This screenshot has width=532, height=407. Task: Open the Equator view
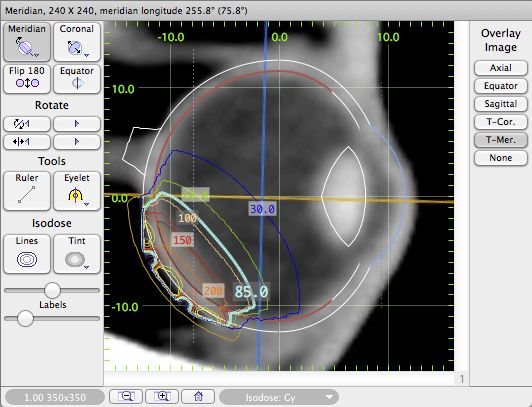pos(77,79)
